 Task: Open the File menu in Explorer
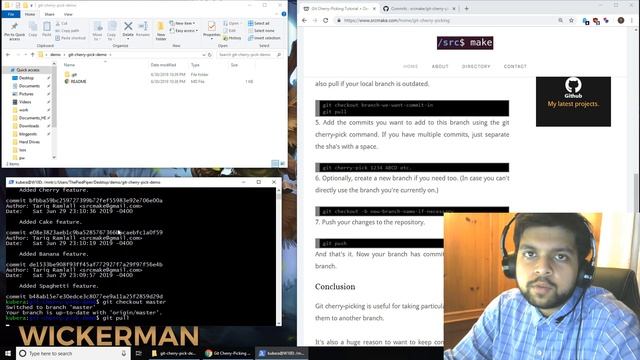pos(11,14)
